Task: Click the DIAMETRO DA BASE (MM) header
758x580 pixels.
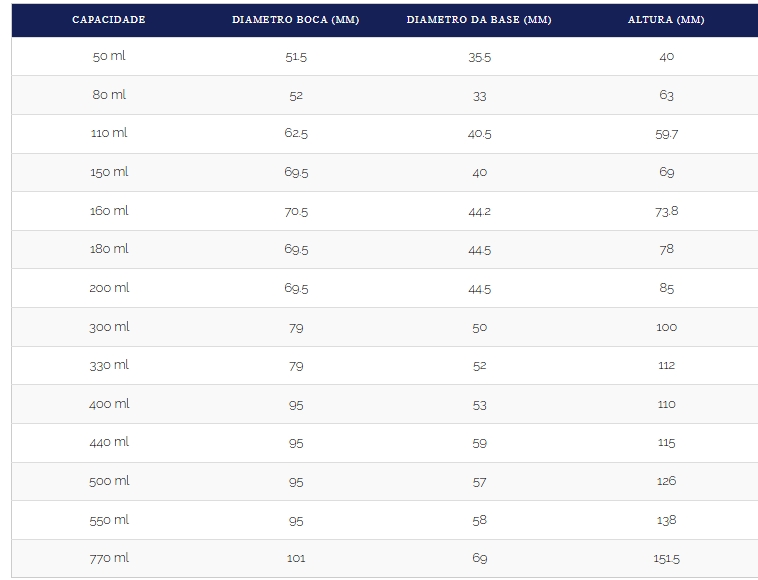Action: pos(479,20)
